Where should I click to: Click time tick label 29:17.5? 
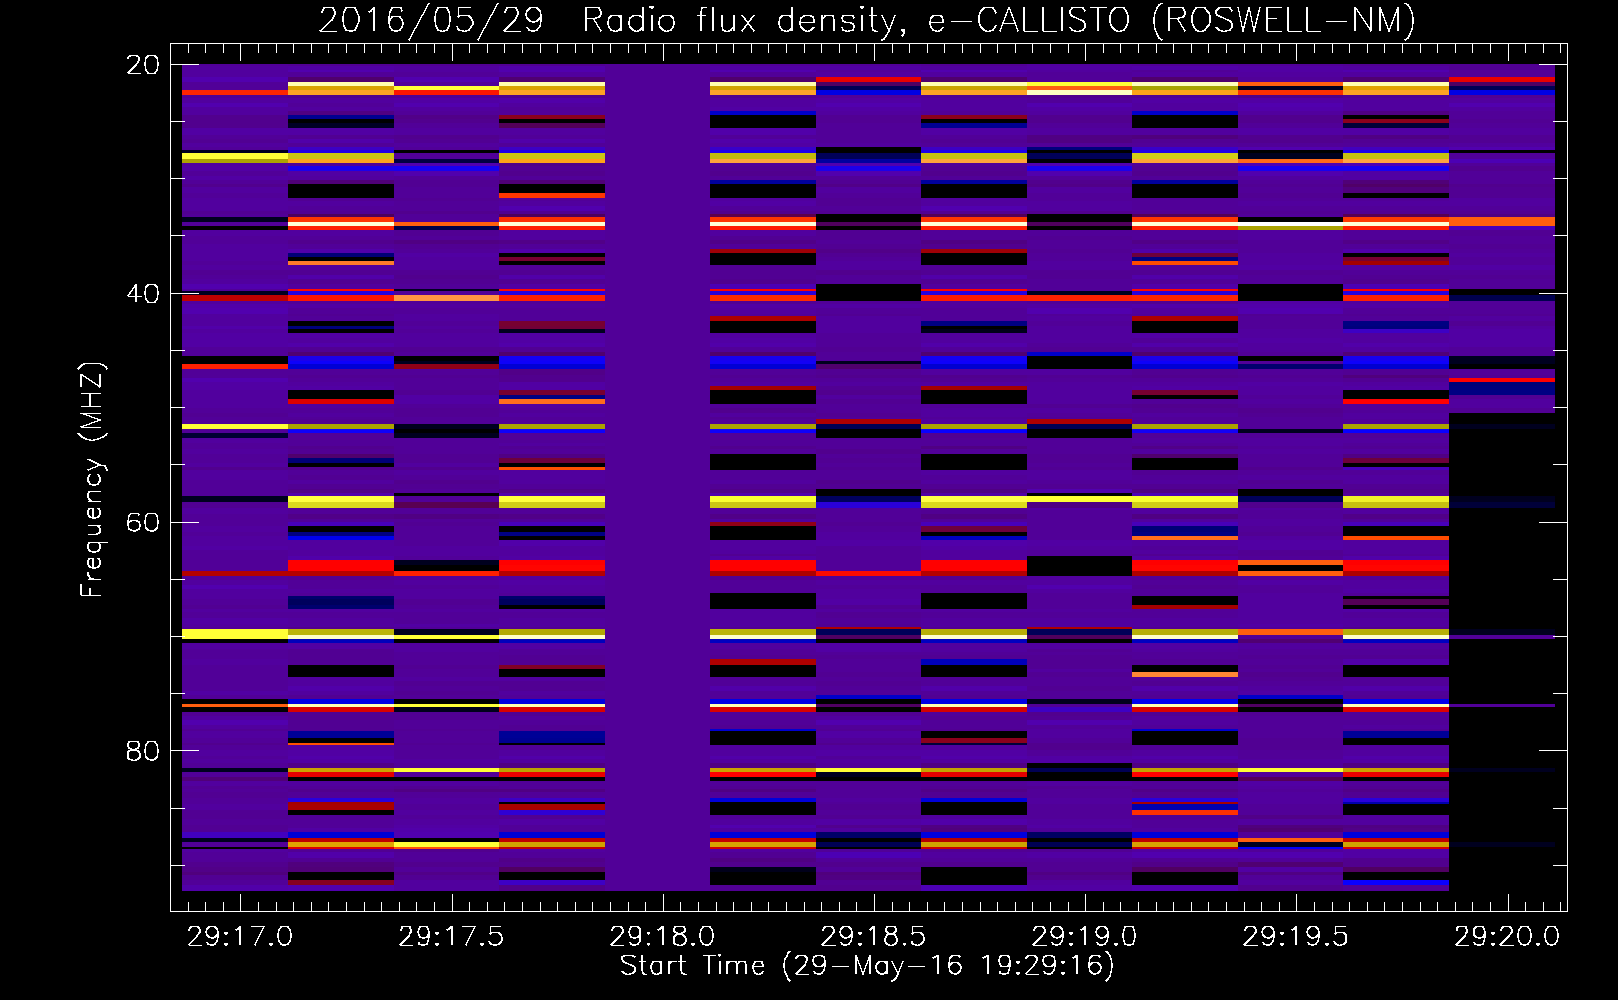(451, 937)
